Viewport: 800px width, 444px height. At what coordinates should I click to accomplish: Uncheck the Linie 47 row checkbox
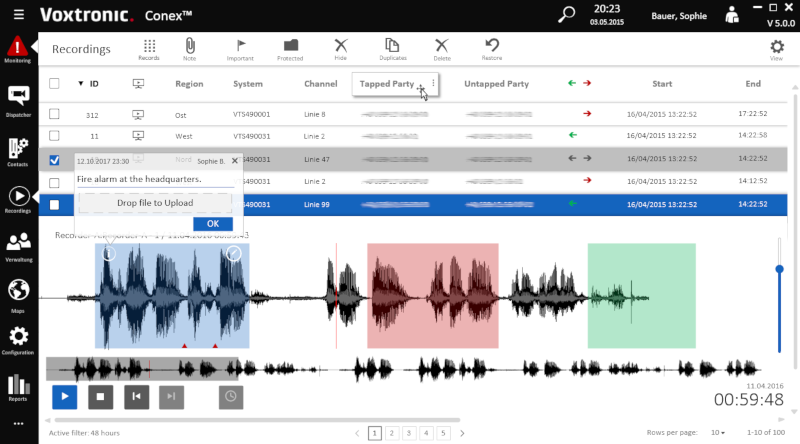click(x=54, y=160)
